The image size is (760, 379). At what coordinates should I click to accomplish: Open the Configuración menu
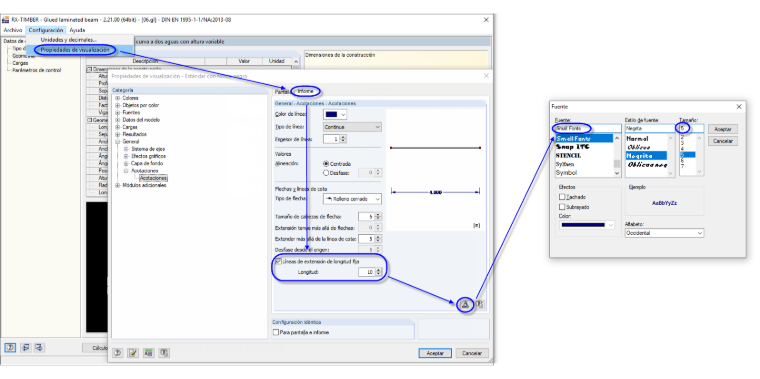(46, 30)
